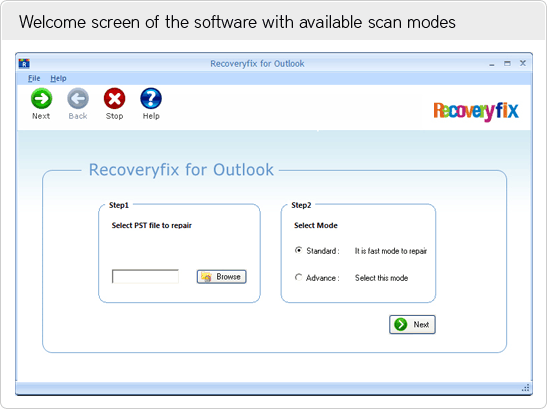Click the 'Recoveryfix for Outlook' panel heading
The image size is (547, 409).
tap(181, 170)
